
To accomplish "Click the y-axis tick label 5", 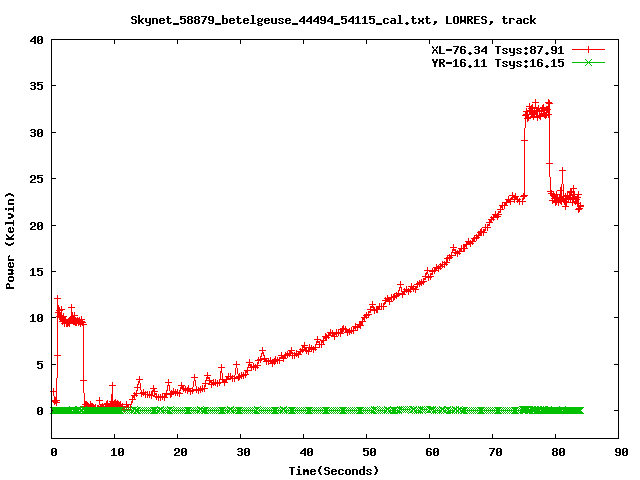I will [x=40, y=364].
